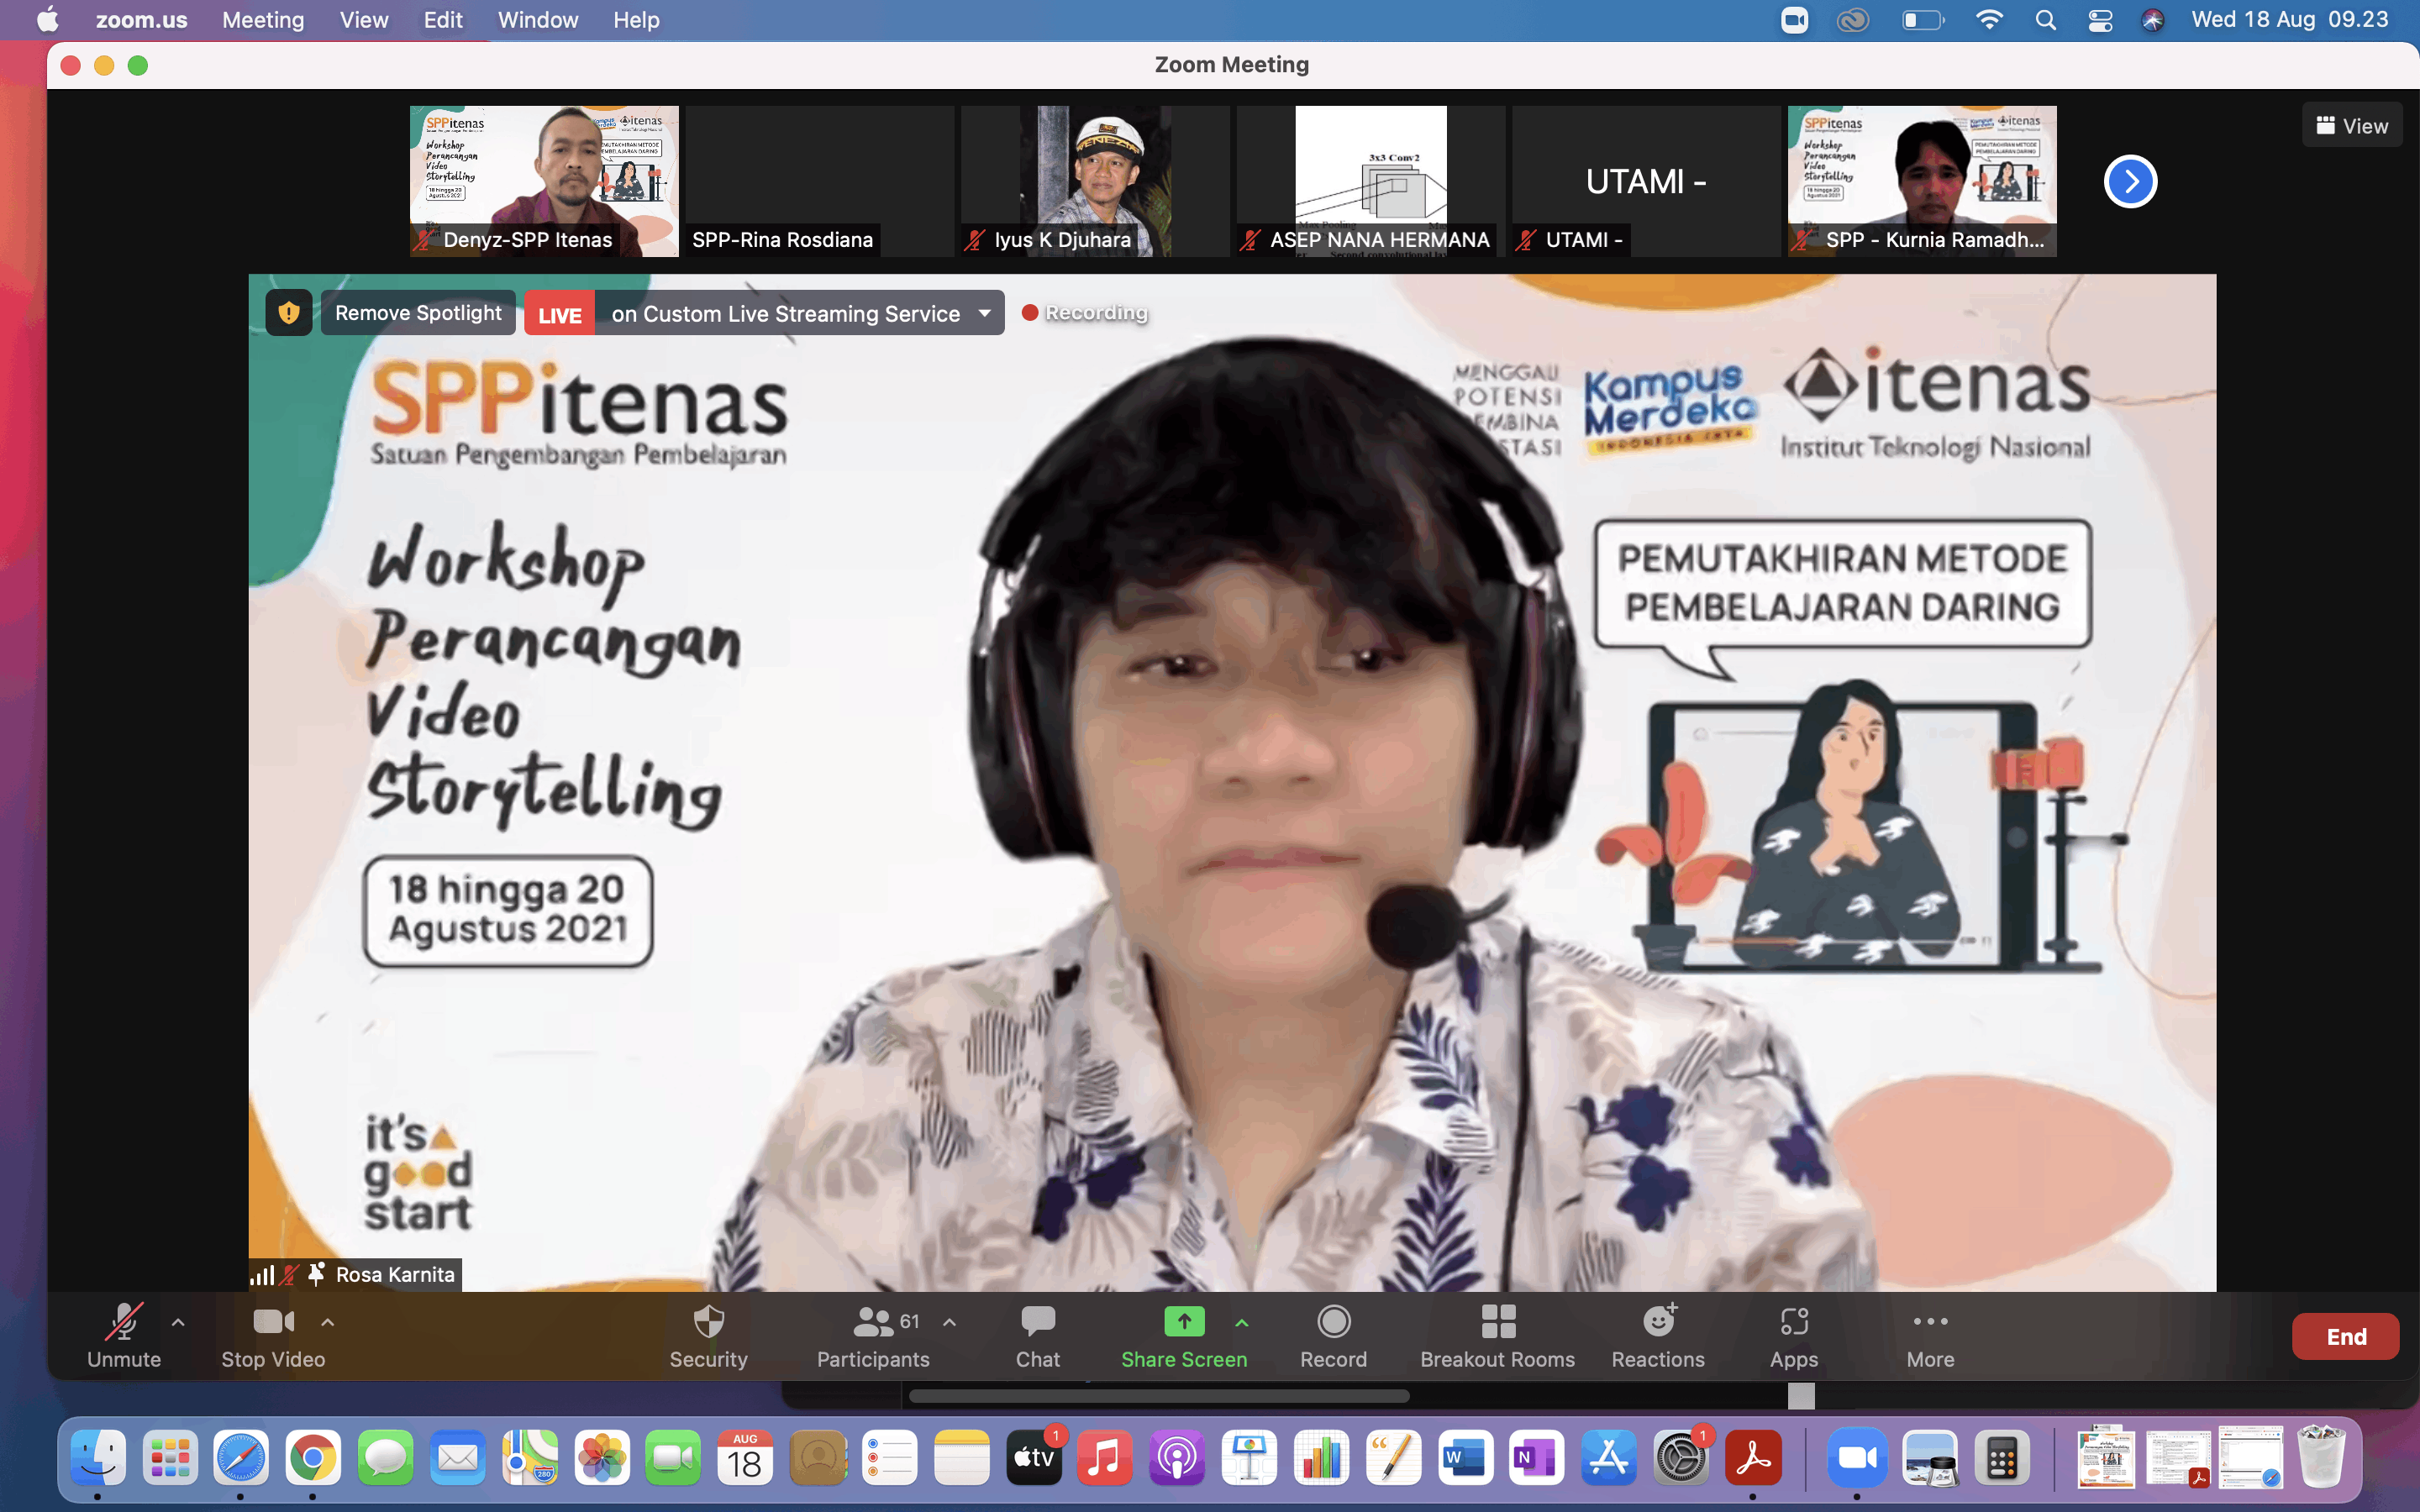Open the Reactions menu
2420x1512 pixels.
point(1657,1334)
